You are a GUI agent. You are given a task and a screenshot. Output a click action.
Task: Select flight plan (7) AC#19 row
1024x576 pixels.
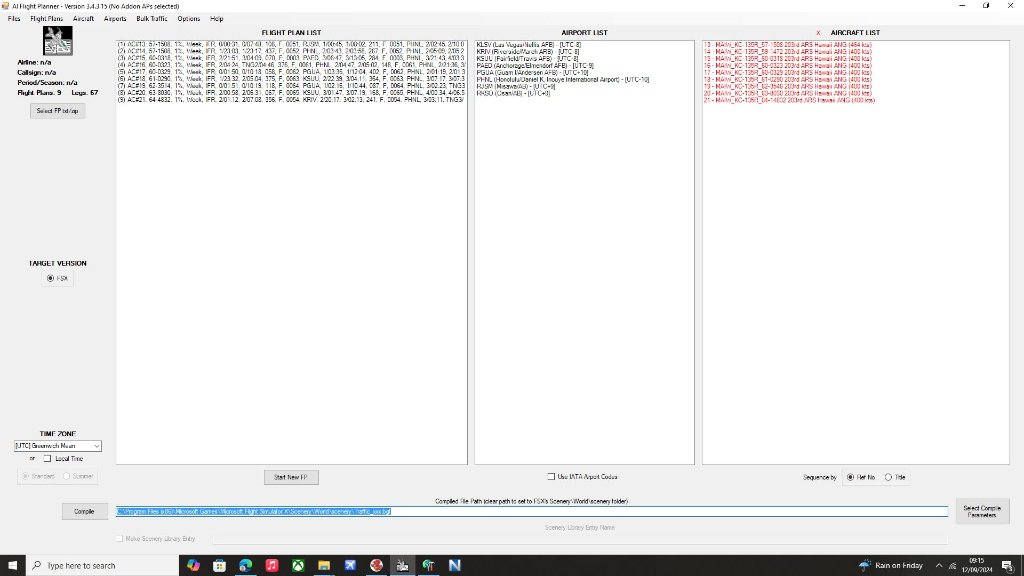tap(291, 86)
